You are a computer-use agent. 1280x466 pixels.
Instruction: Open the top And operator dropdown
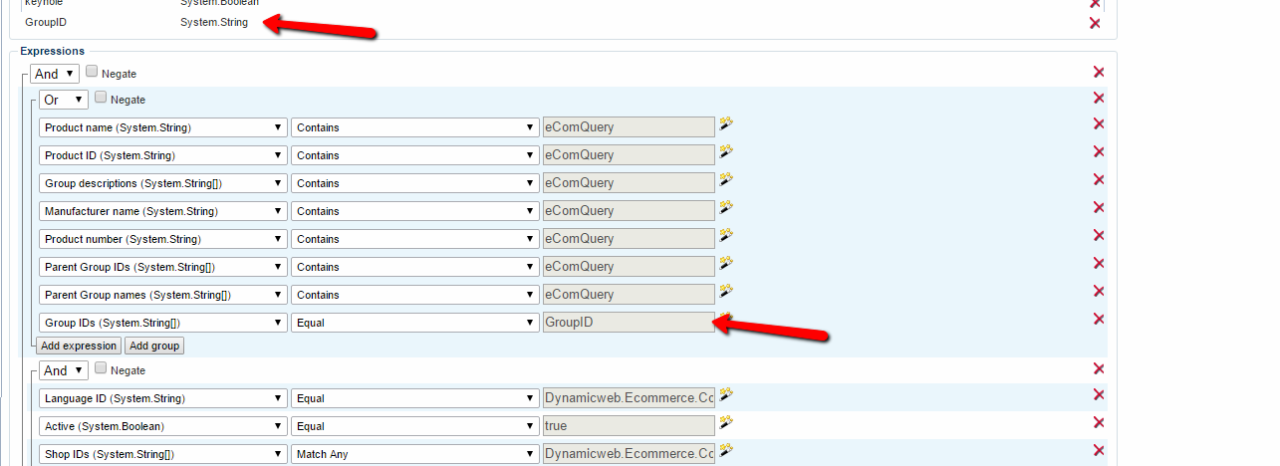[54, 74]
